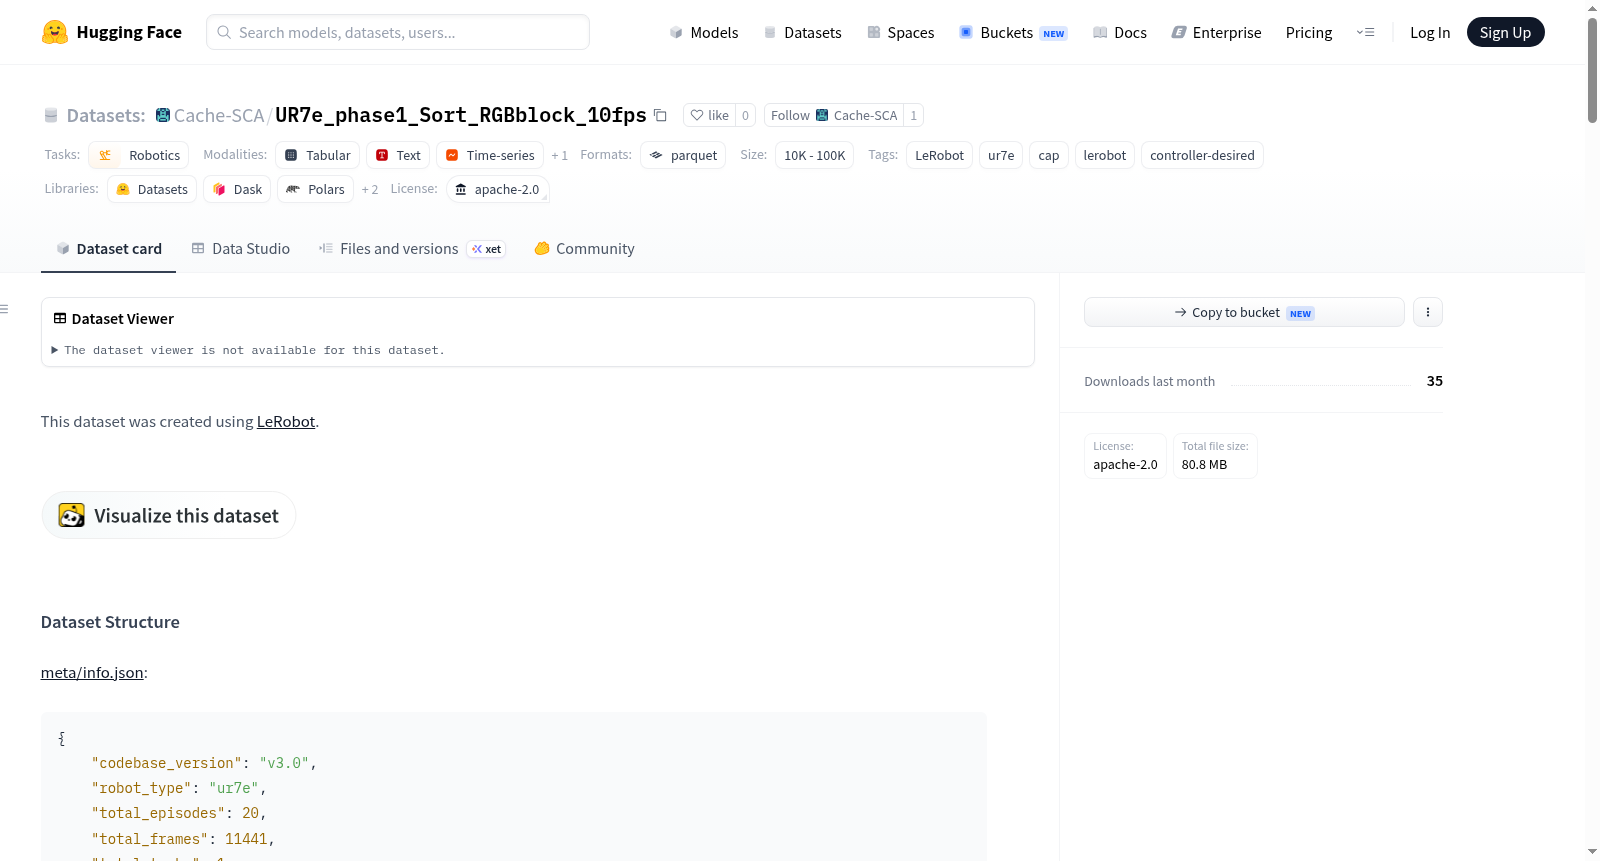Click the Copy to bucket button
This screenshot has width=1600, height=861.
(x=1244, y=312)
